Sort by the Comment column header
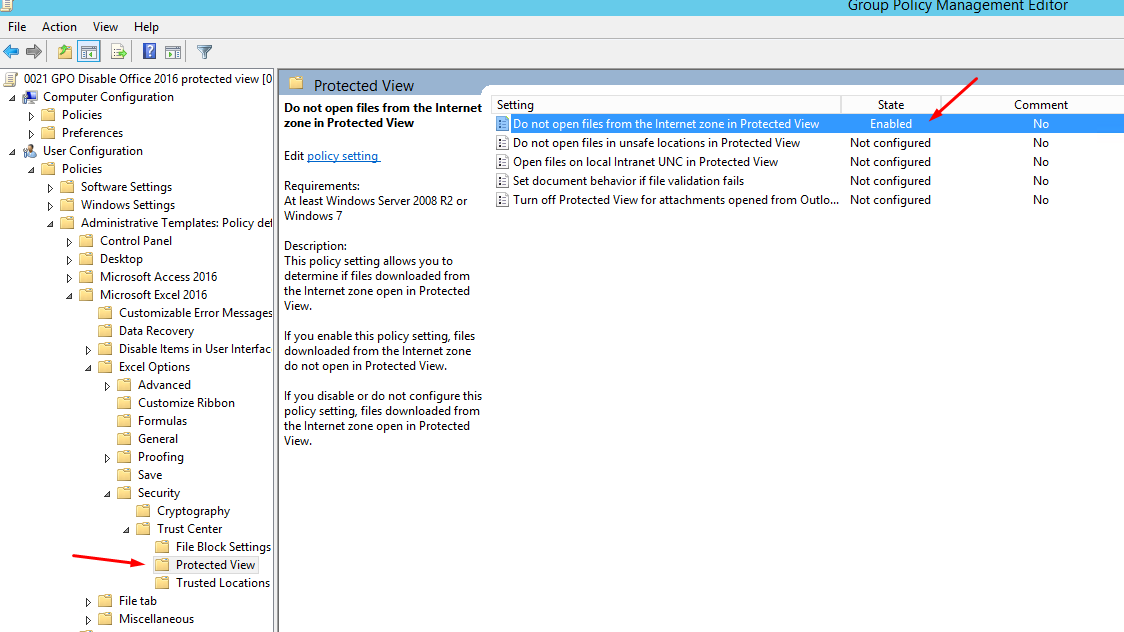 tap(1040, 105)
